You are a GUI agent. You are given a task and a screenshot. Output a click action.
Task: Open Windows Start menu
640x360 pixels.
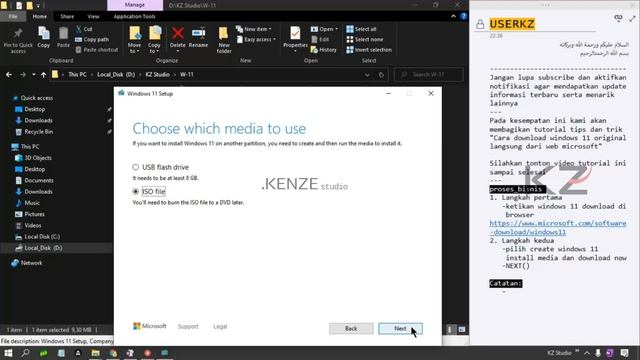[x=8, y=353]
